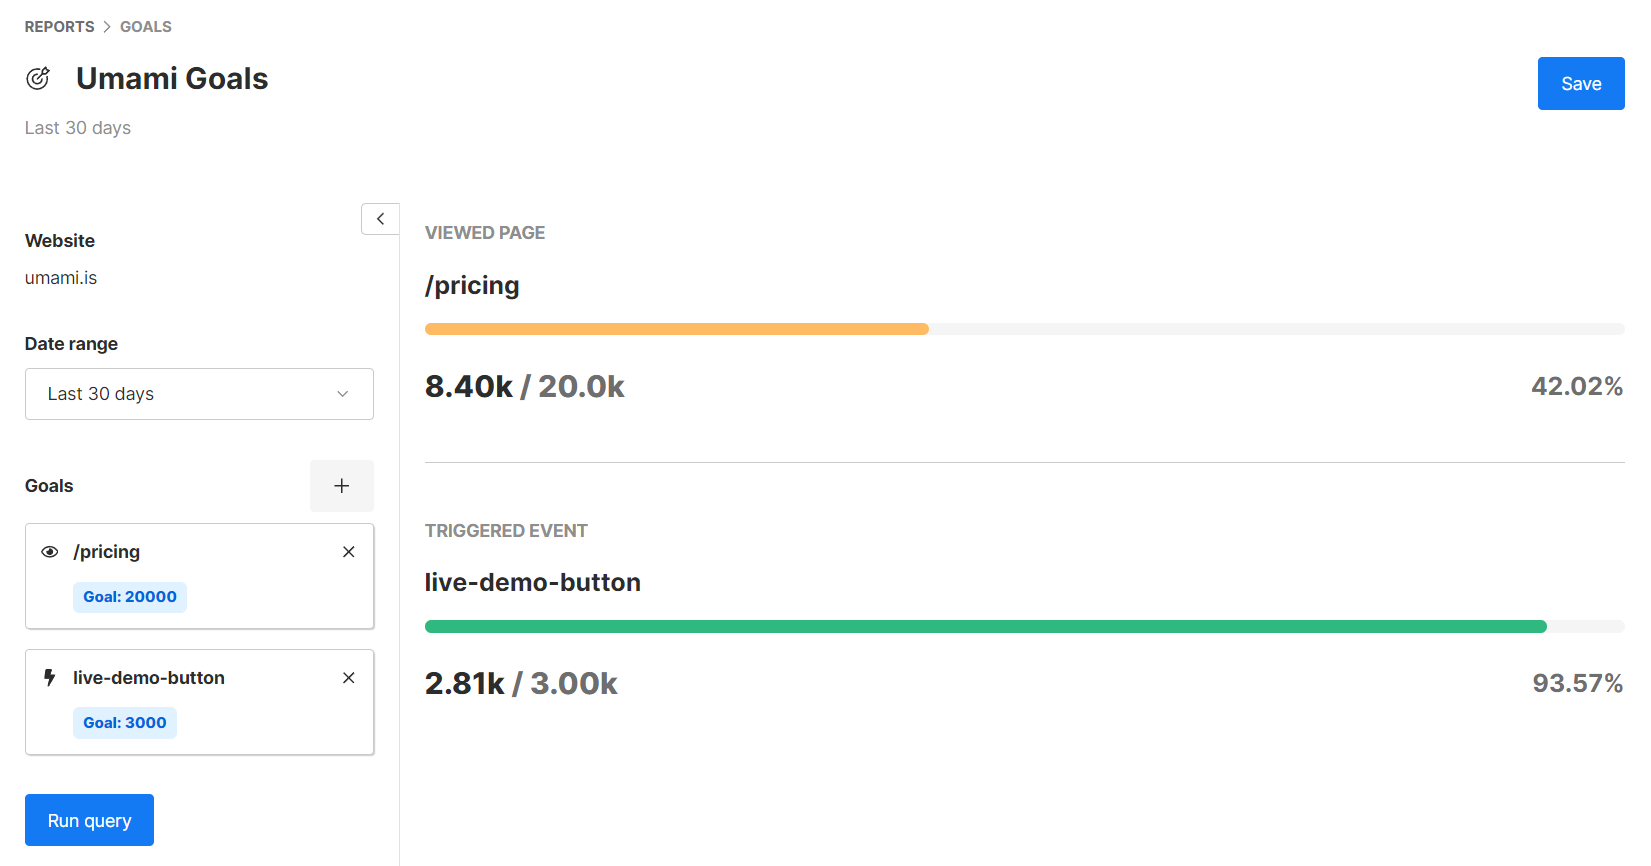Open the Last 30 days date range dropdown
This screenshot has height=866, width=1651.
[199, 393]
